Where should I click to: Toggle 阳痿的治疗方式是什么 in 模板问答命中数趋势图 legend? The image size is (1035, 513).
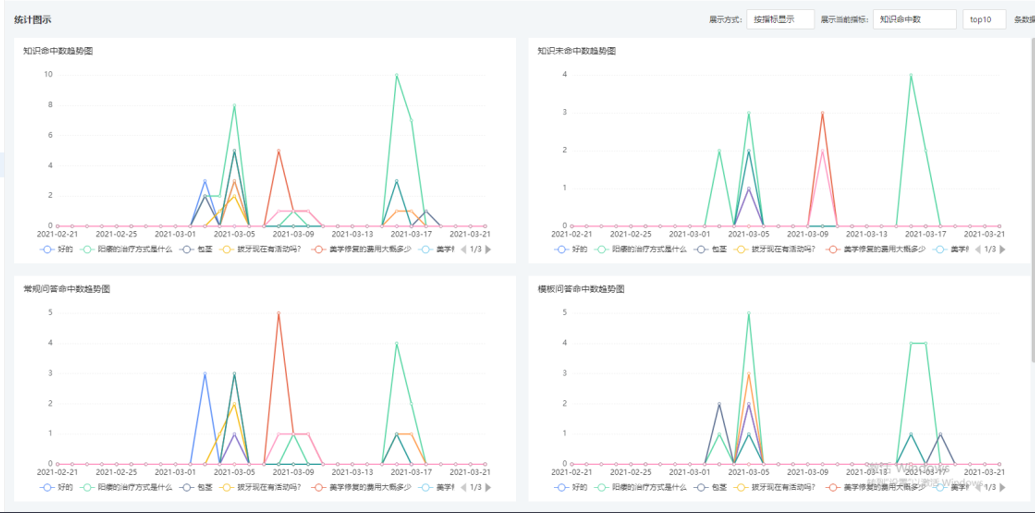tap(640, 487)
